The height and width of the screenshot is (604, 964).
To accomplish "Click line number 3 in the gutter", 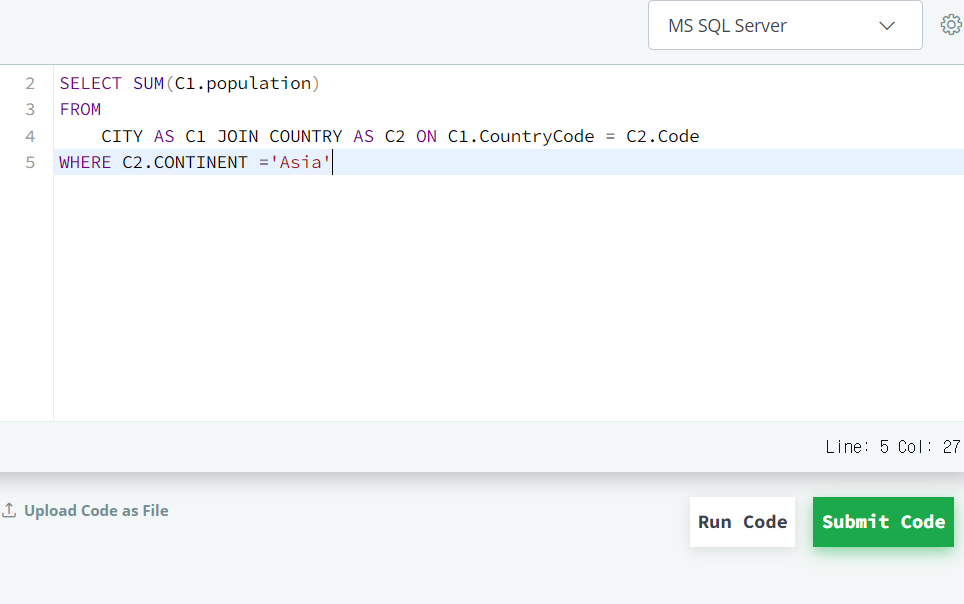I will 30,109.
